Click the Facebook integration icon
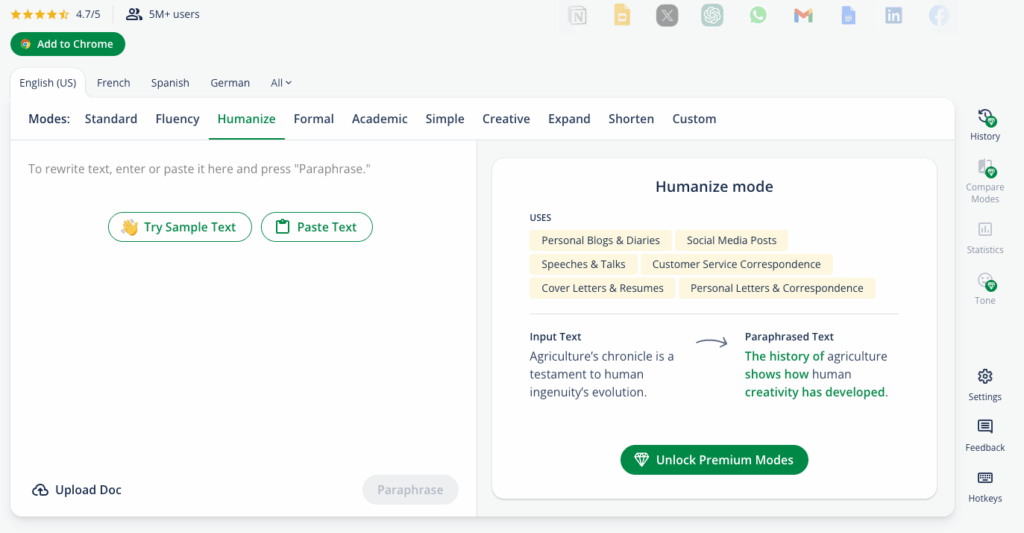 coord(938,16)
